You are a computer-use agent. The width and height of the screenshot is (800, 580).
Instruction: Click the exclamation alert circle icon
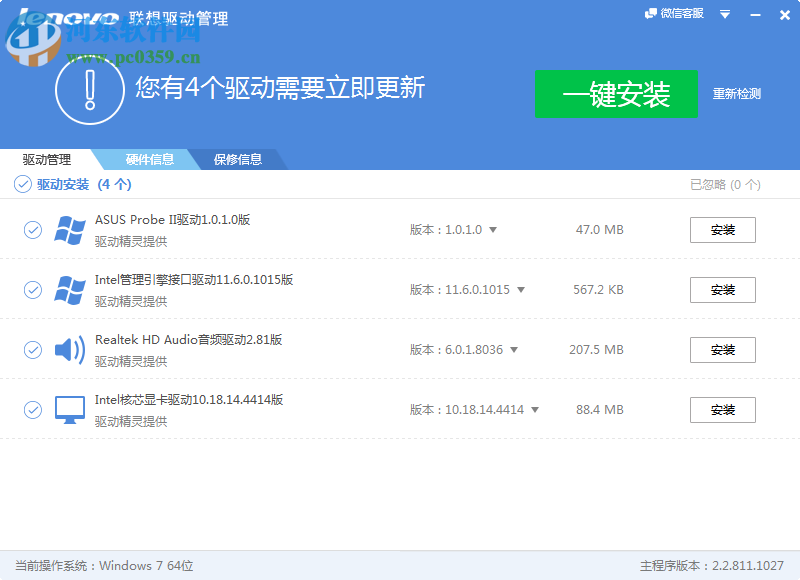point(90,92)
